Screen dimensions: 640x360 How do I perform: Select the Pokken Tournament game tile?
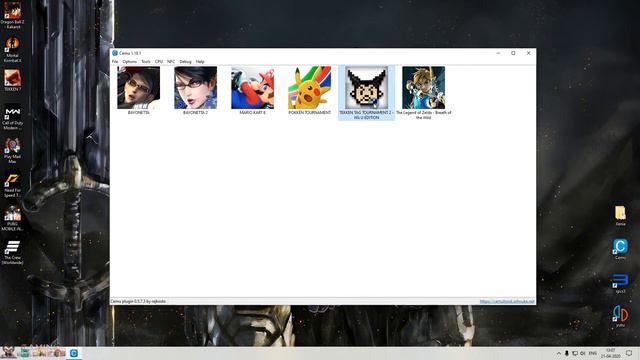pyautogui.click(x=309, y=91)
